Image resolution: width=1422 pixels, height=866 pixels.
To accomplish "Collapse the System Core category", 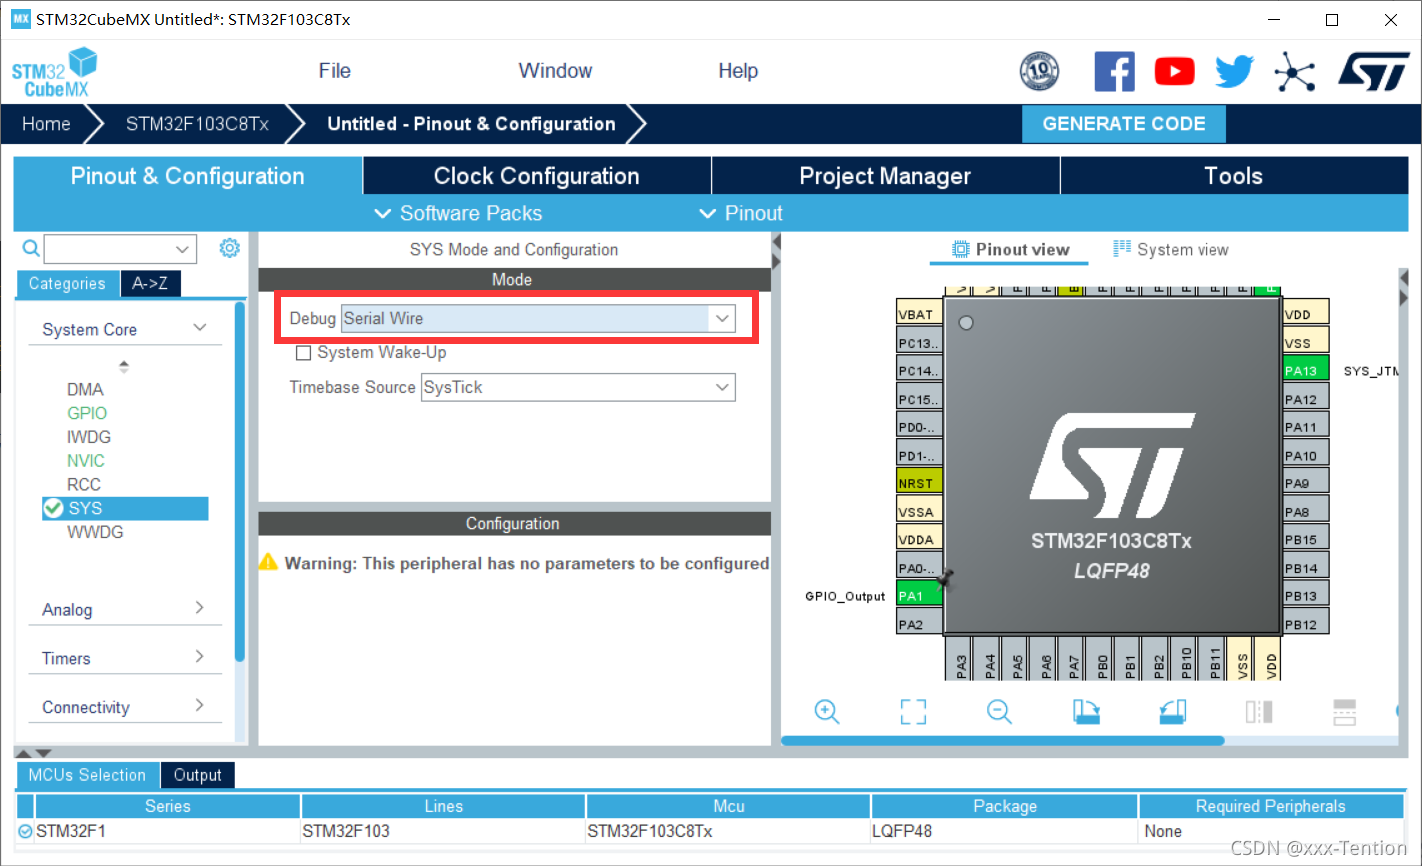I will (200, 328).
